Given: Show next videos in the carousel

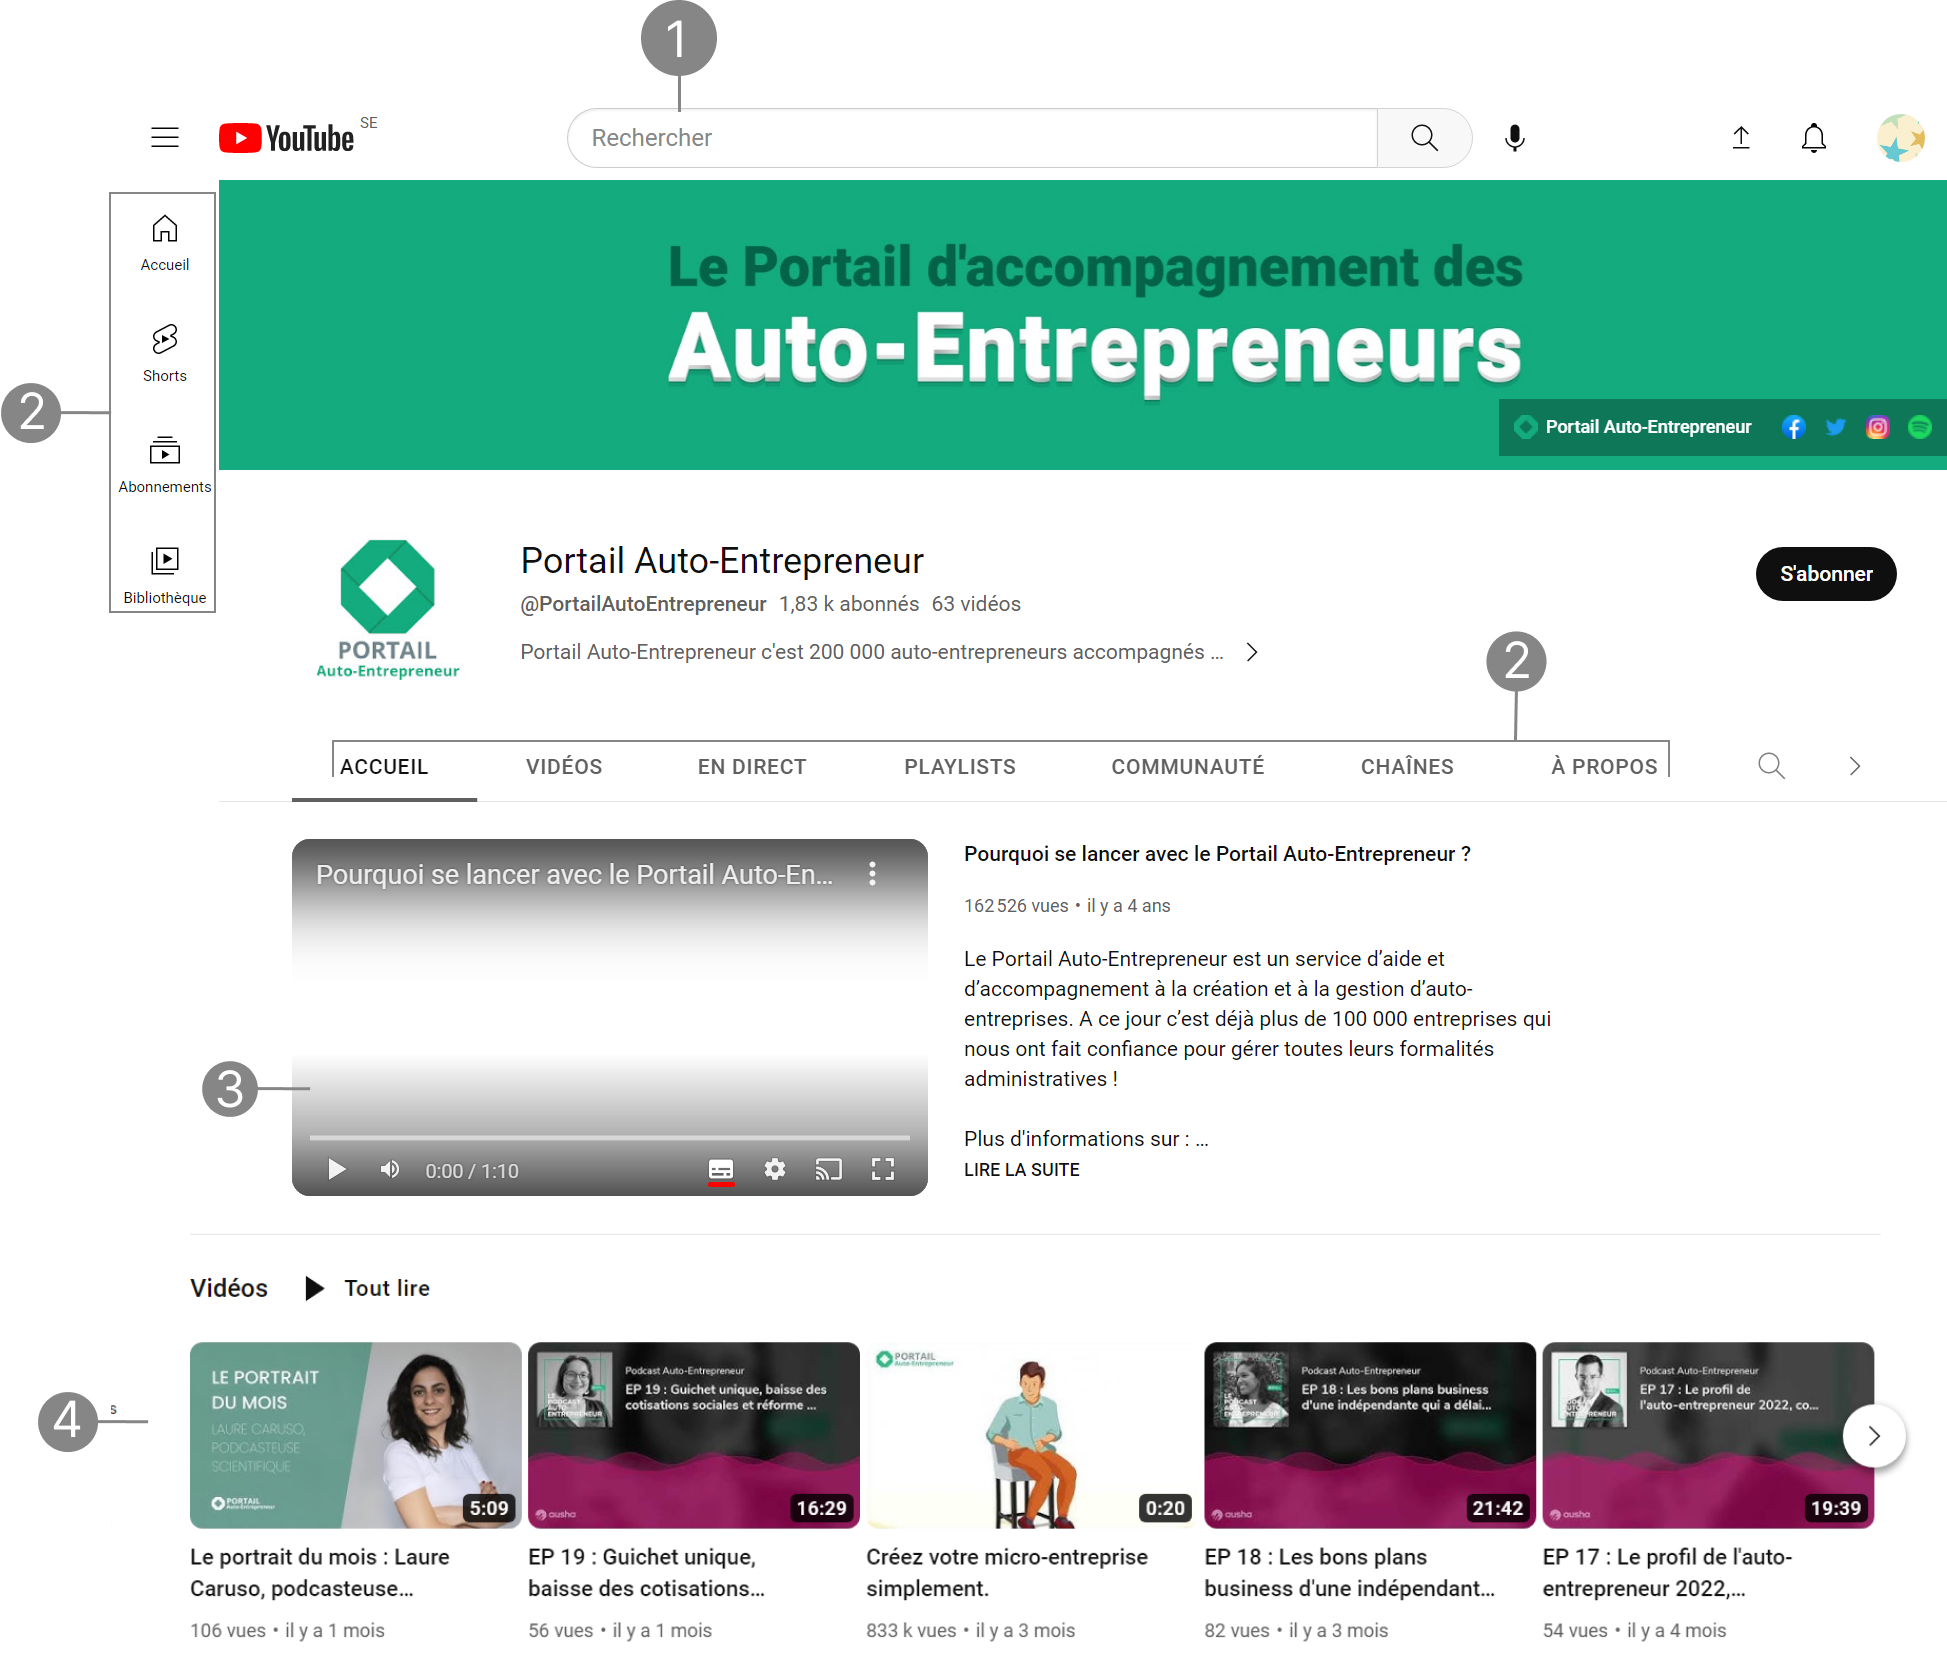Looking at the screenshot, I should [x=1874, y=1436].
